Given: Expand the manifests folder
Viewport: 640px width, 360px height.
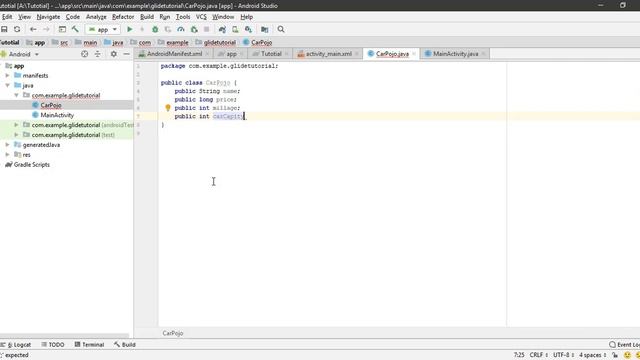Looking at the screenshot, I should click(x=7, y=76).
